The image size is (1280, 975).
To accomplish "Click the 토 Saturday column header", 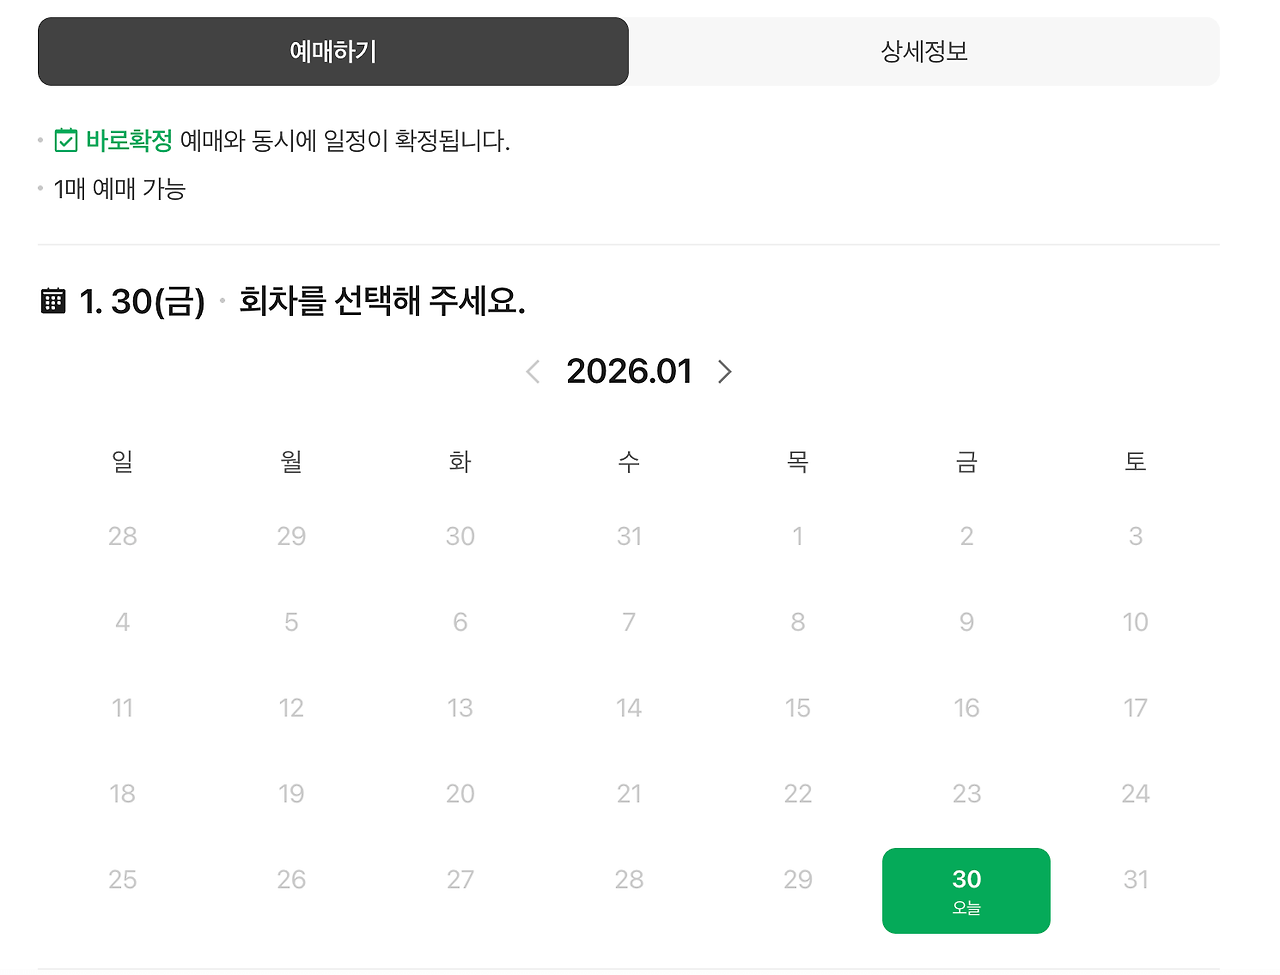I will pos(1135,461).
